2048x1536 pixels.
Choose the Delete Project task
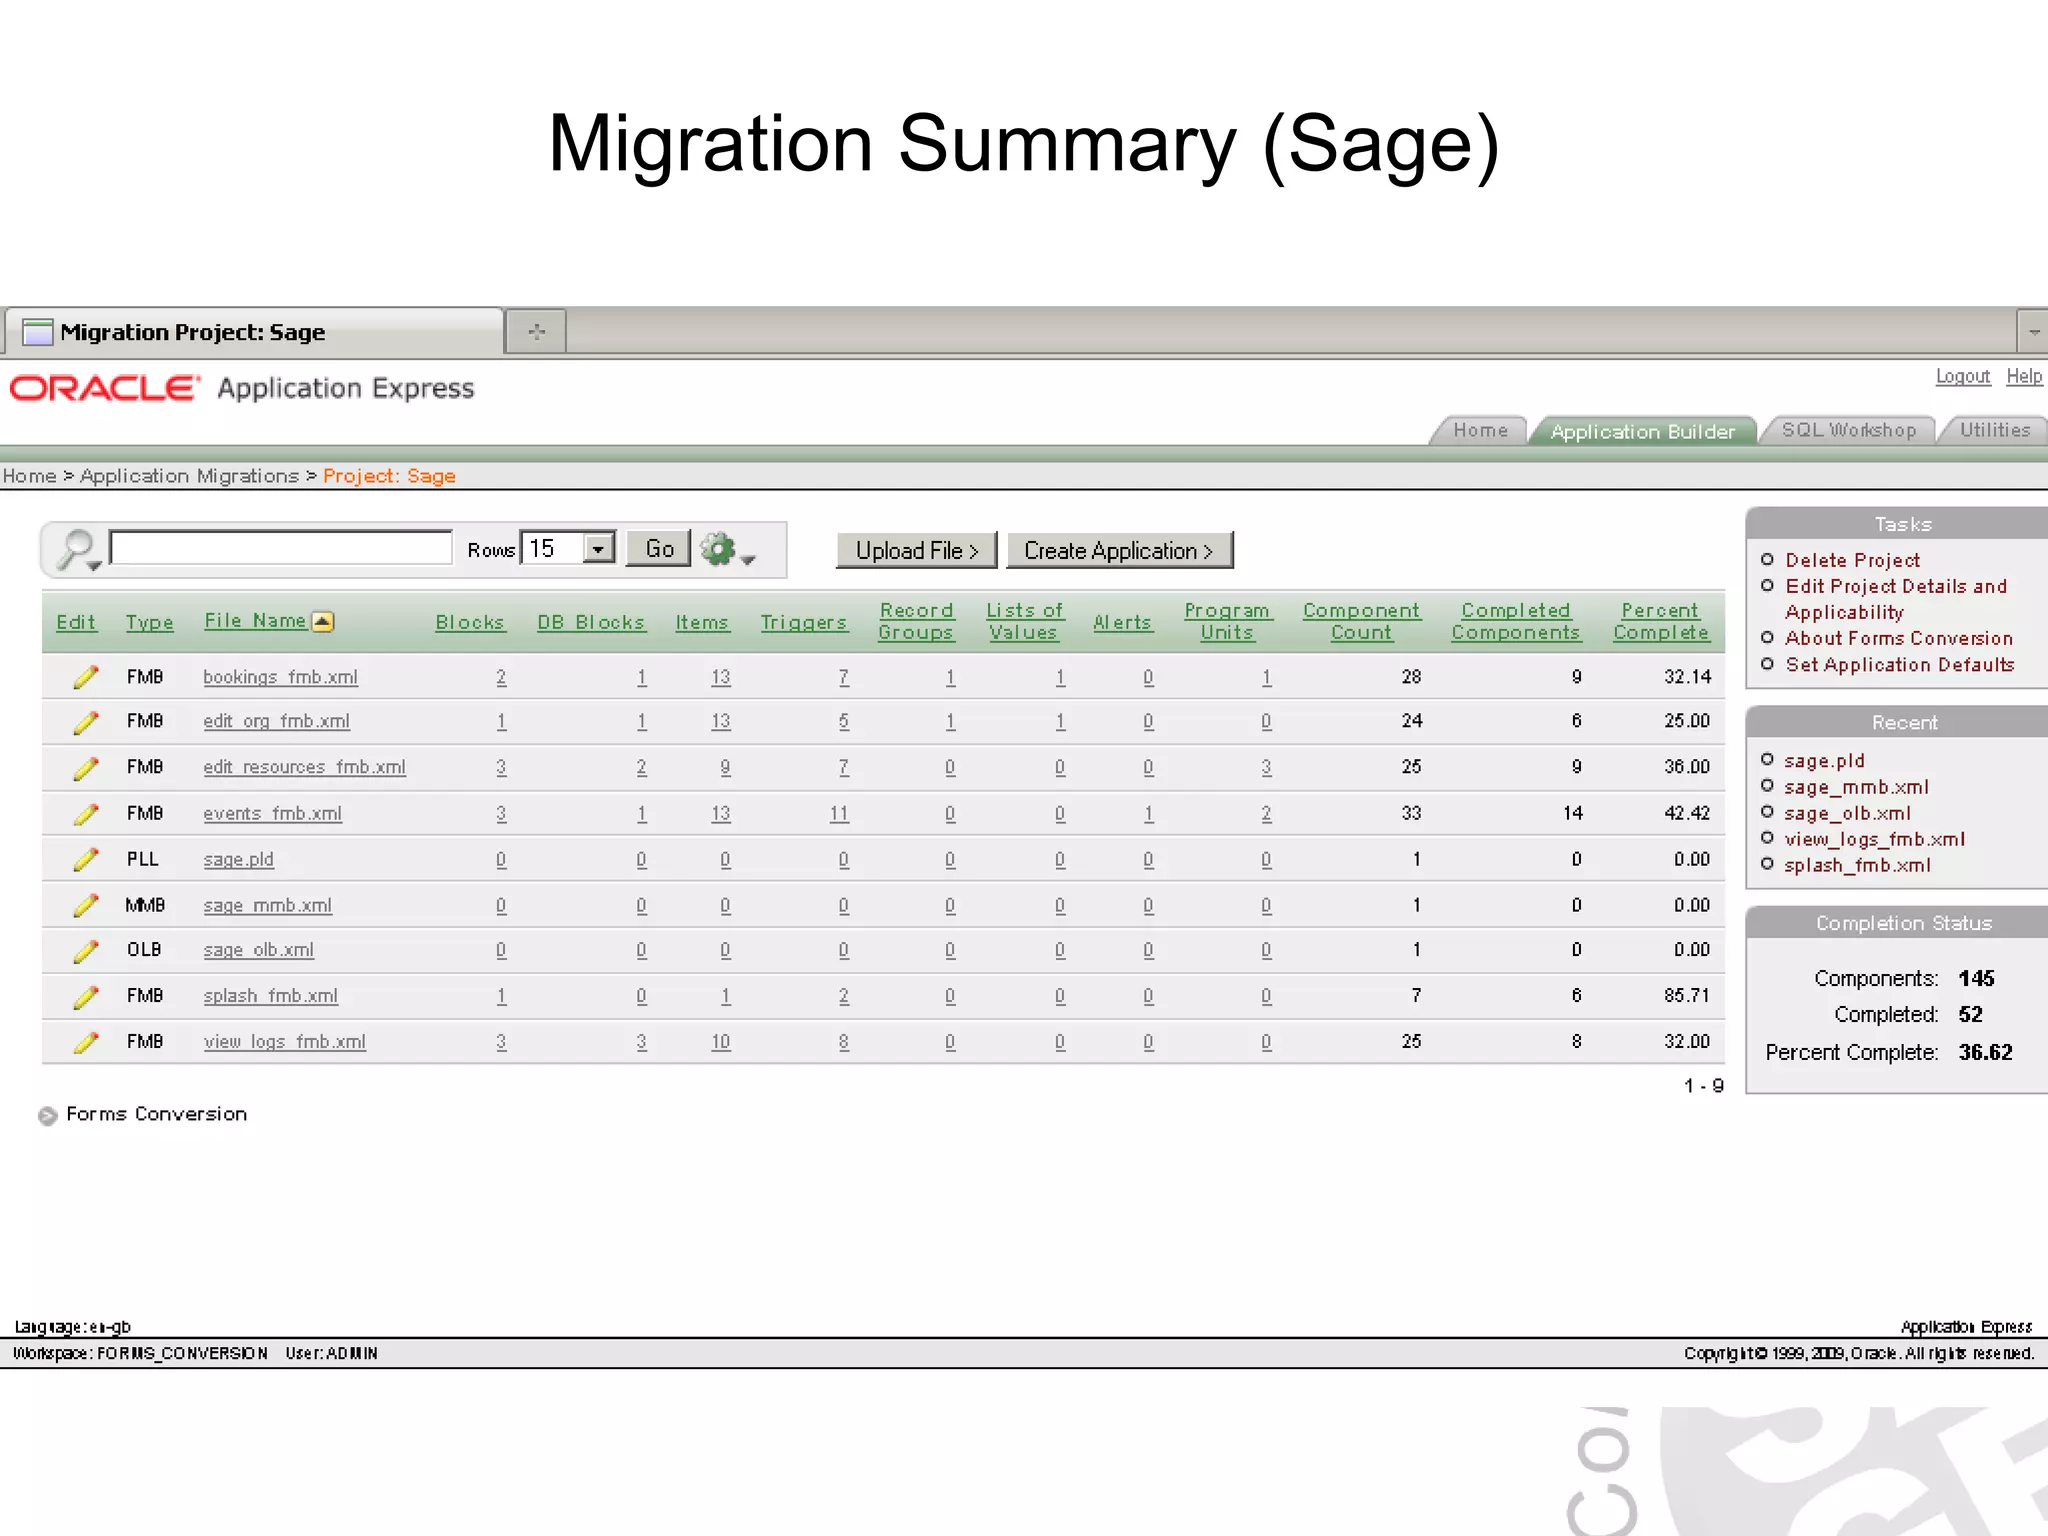(1852, 560)
